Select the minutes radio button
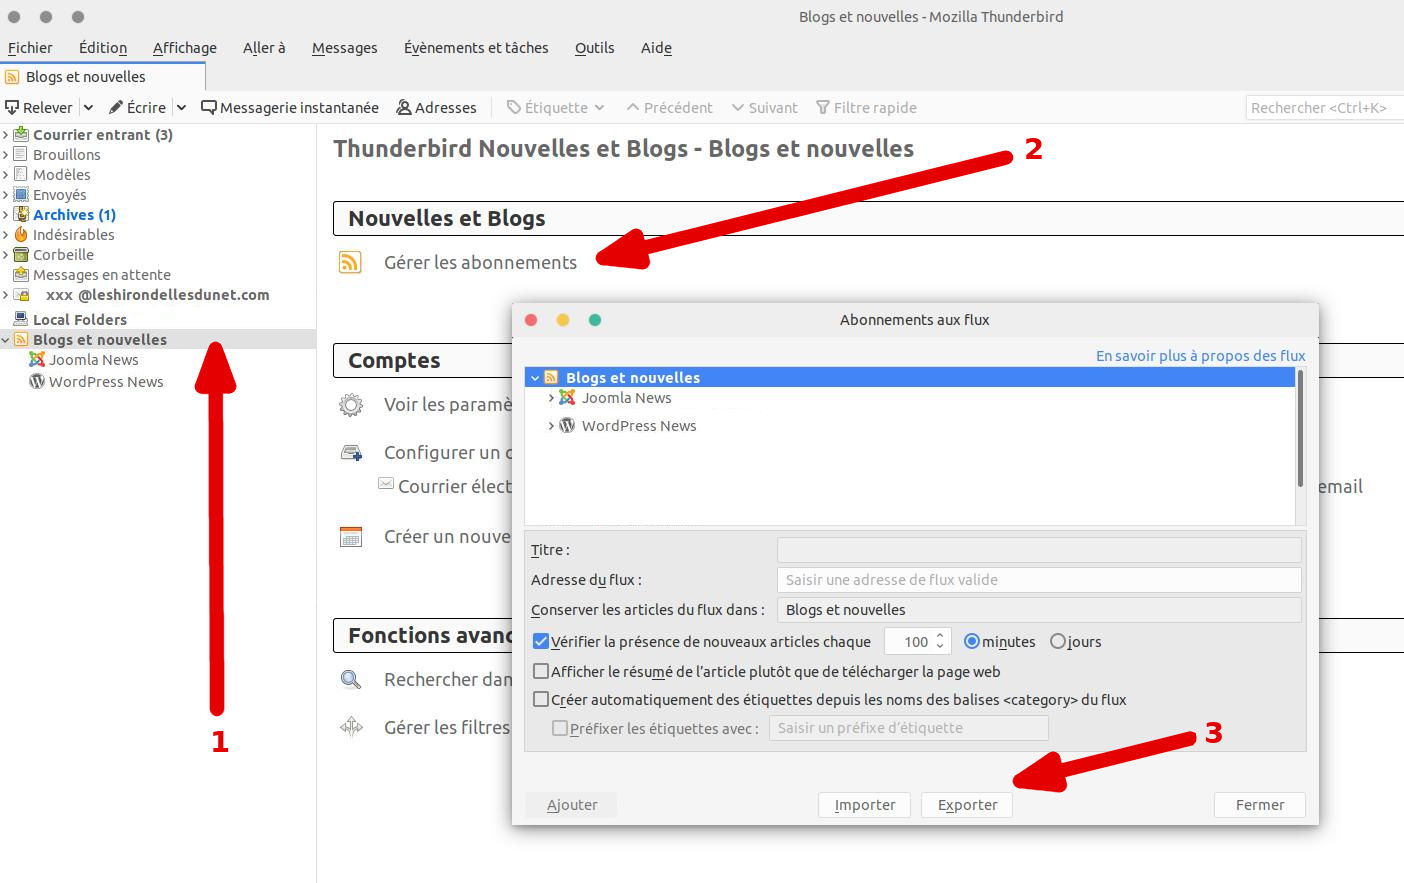1404x883 pixels. [x=972, y=641]
